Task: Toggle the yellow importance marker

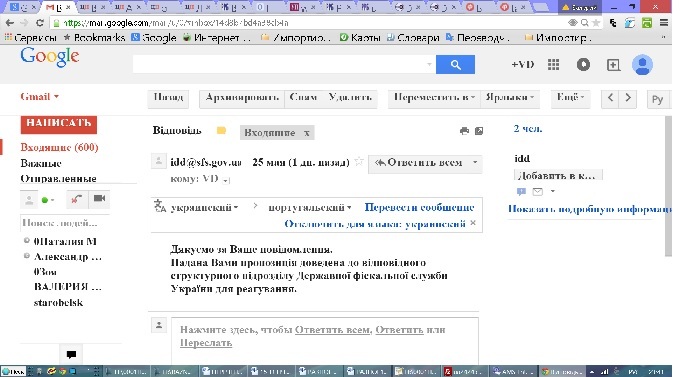Action: tap(221, 131)
